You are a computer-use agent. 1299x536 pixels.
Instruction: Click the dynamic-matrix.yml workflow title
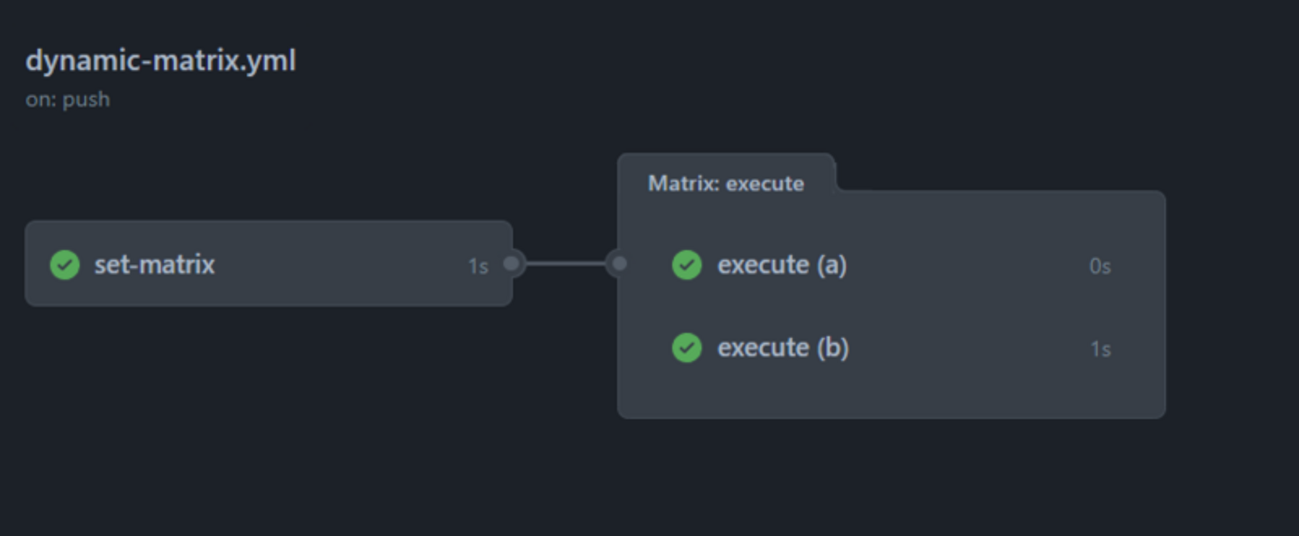point(161,61)
